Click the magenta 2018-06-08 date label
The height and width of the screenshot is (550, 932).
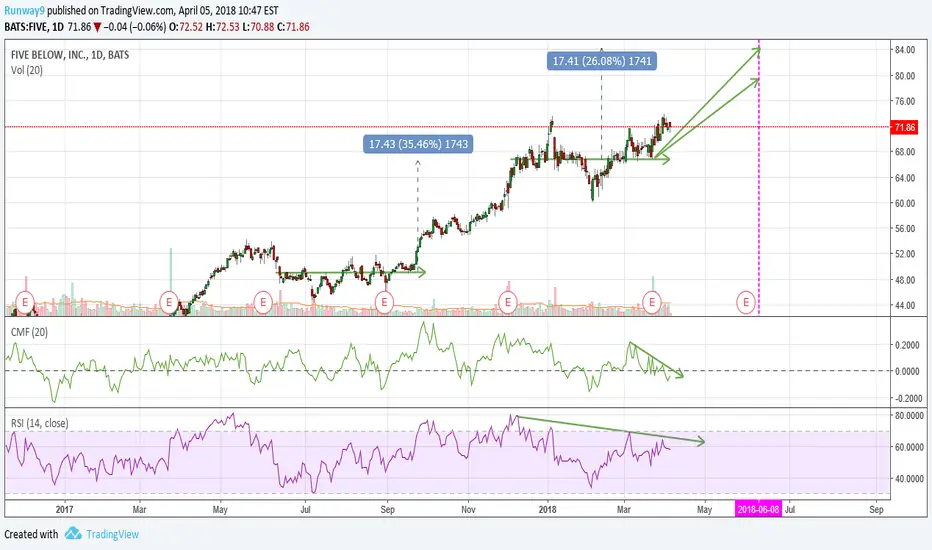click(x=758, y=510)
